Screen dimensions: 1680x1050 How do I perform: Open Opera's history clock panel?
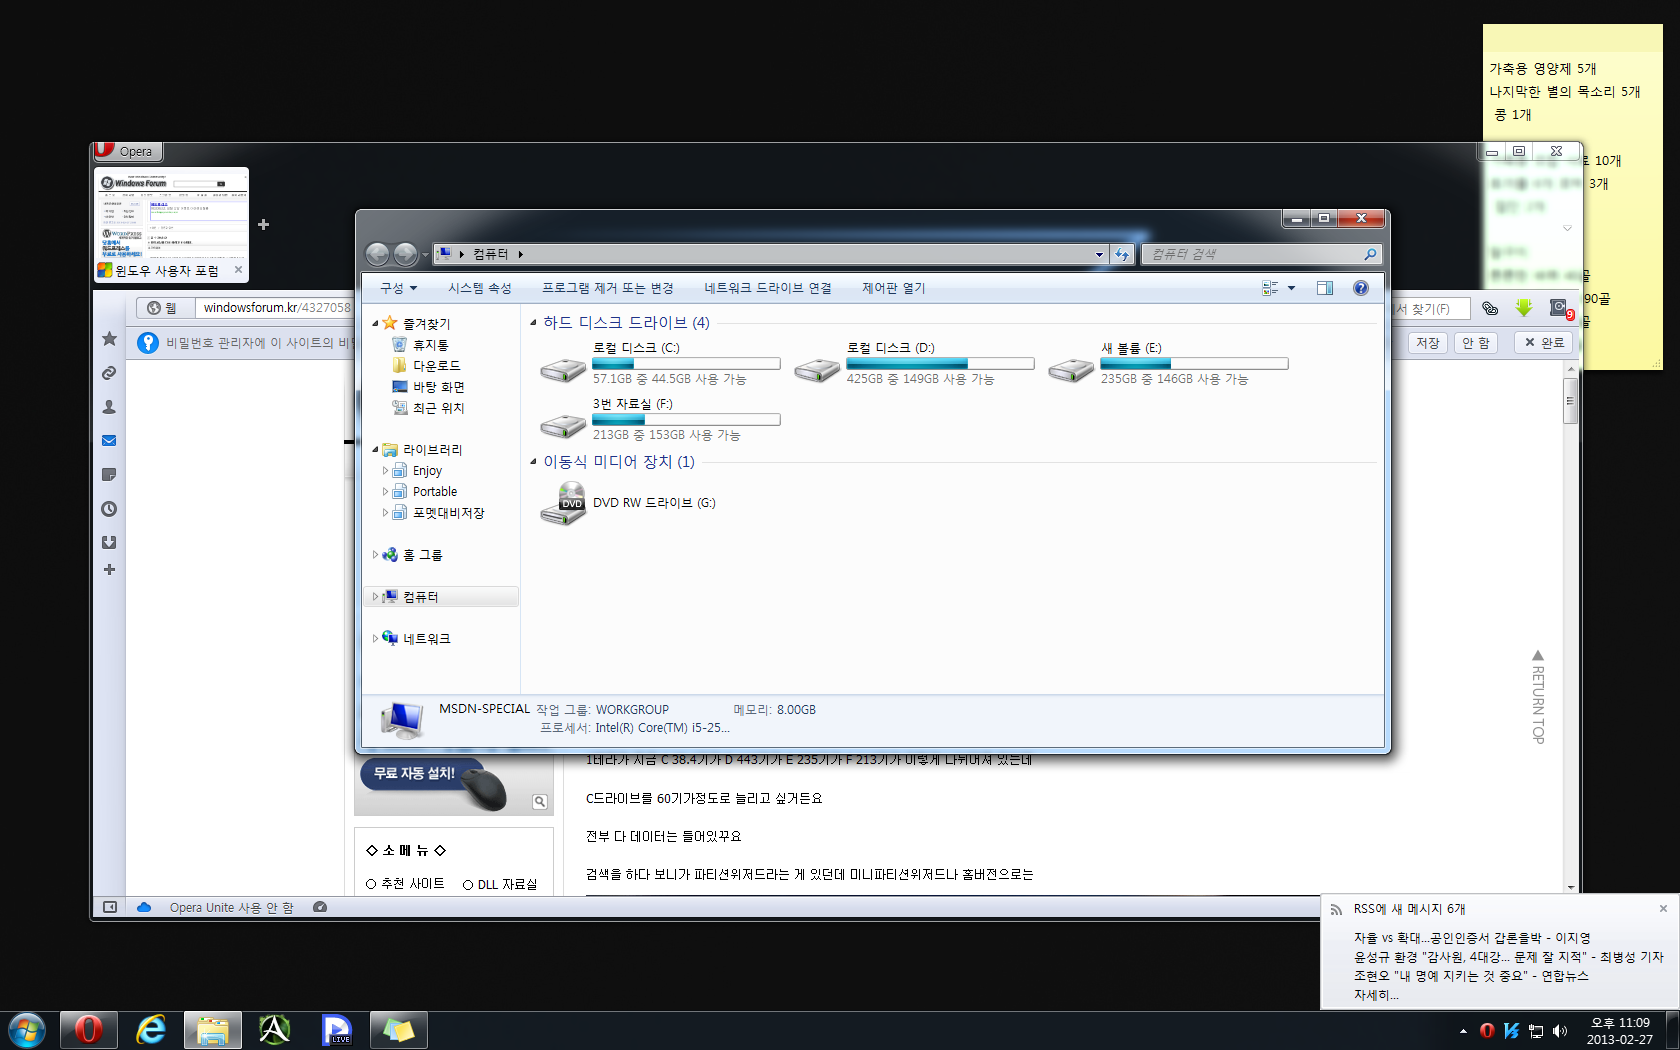coord(109,509)
